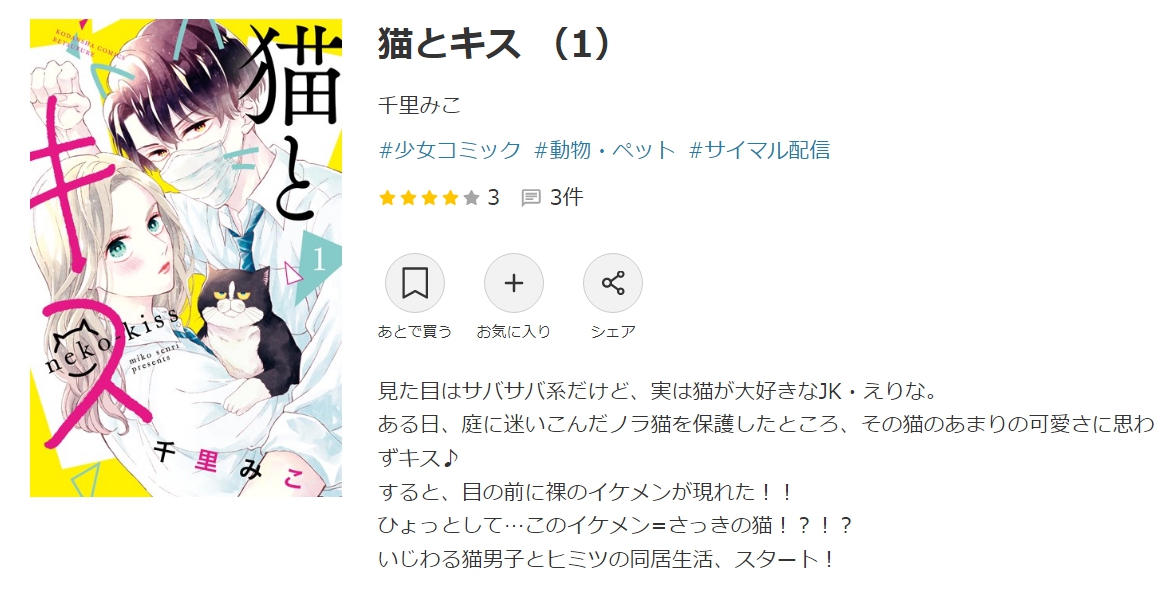Click the second yellow rating star
The height and width of the screenshot is (594, 1166).
[x=408, y=198]
